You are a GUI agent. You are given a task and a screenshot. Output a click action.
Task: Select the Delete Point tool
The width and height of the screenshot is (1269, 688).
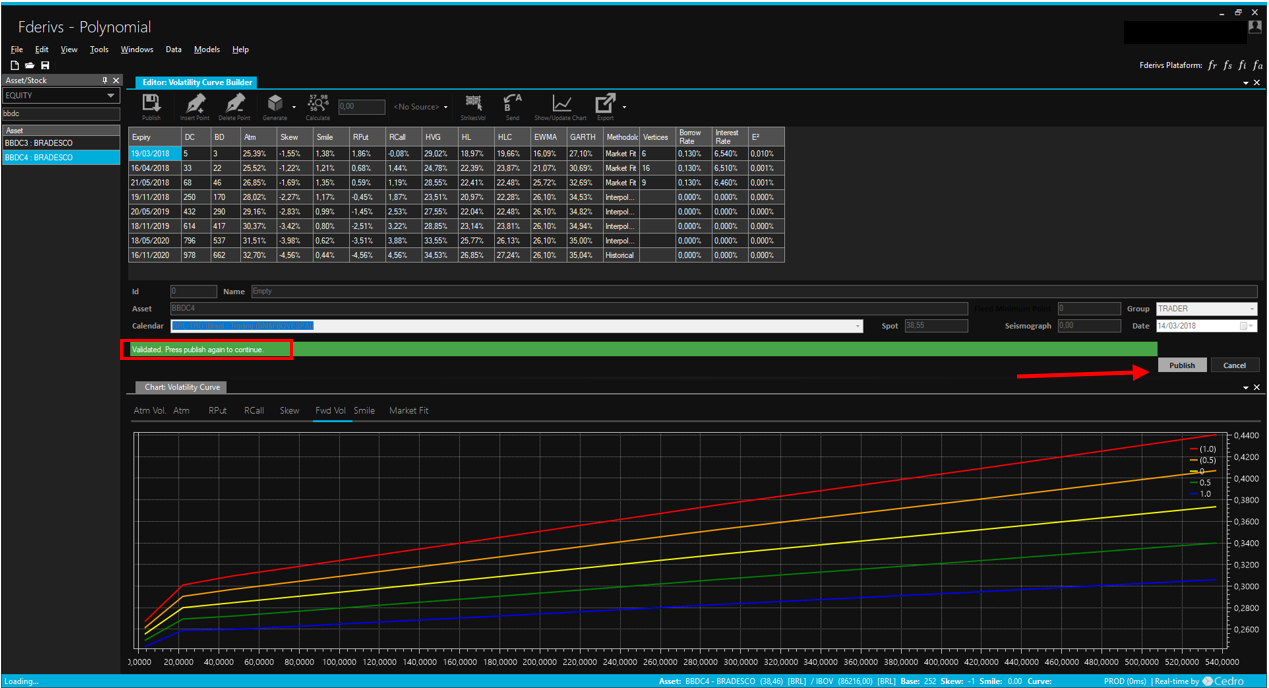235,105
